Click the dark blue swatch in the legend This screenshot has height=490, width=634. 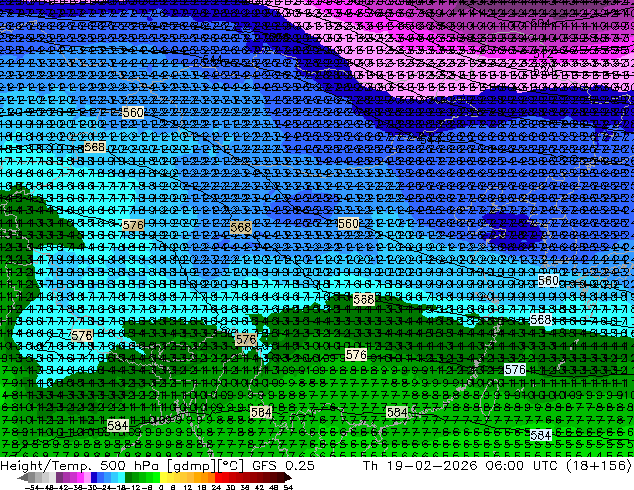[94, 477]
